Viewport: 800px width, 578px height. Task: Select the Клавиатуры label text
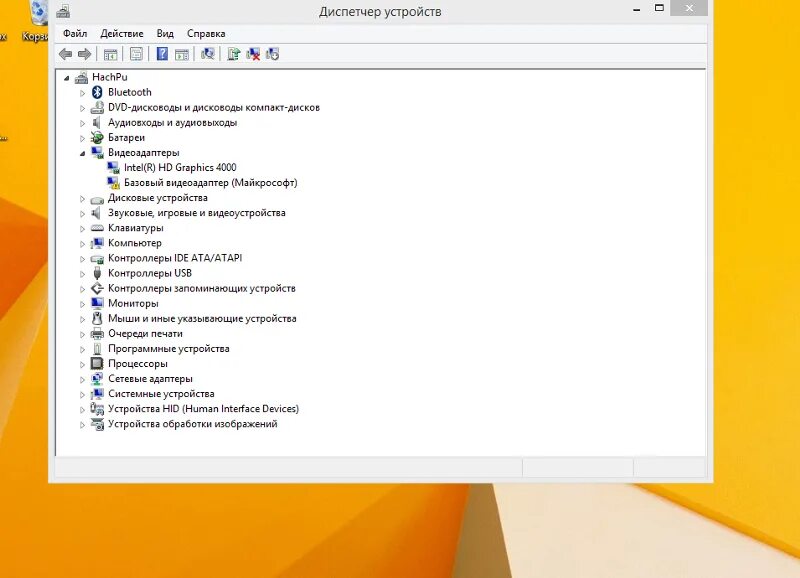click(136, 228)
